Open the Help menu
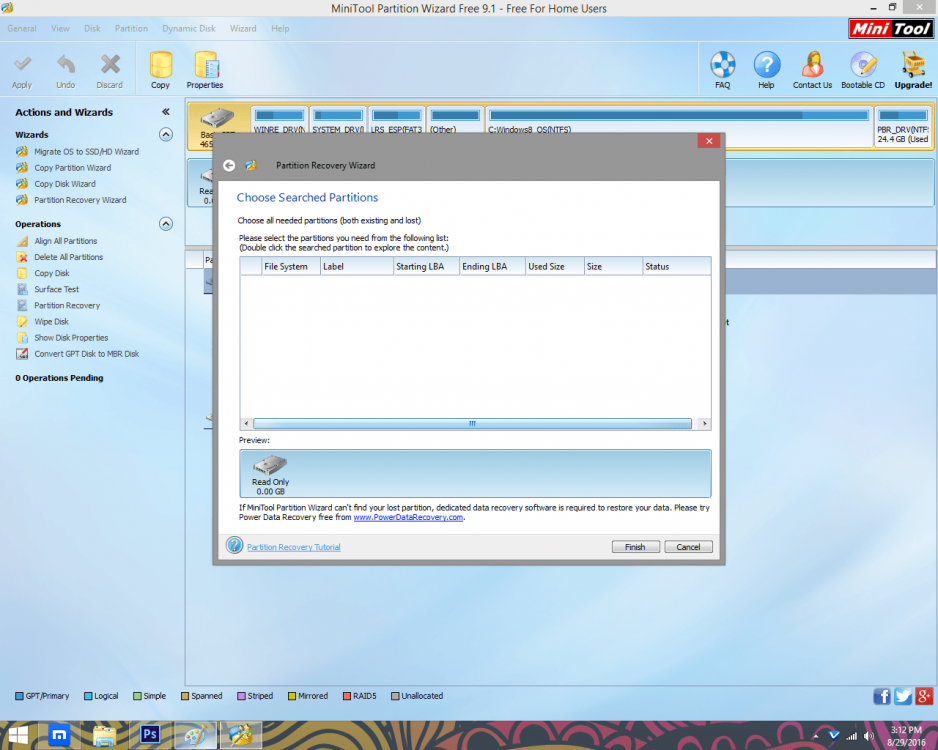 click(x=280, y=29)
